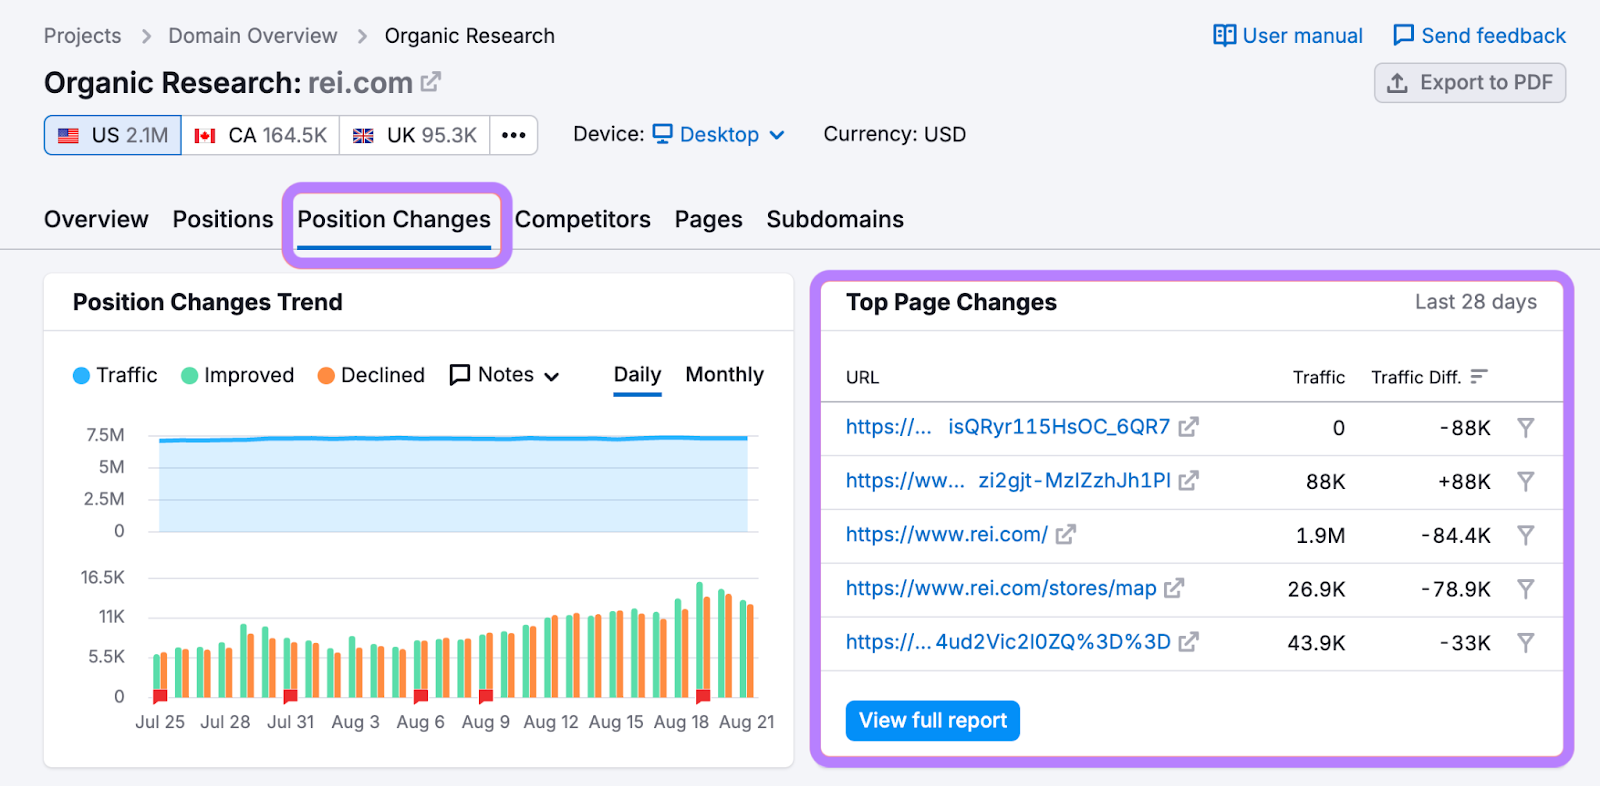Viewport: 1600px width, 786px height.
Task: Open external link icon beside stores/map URL
Action: click(1174, 589)
